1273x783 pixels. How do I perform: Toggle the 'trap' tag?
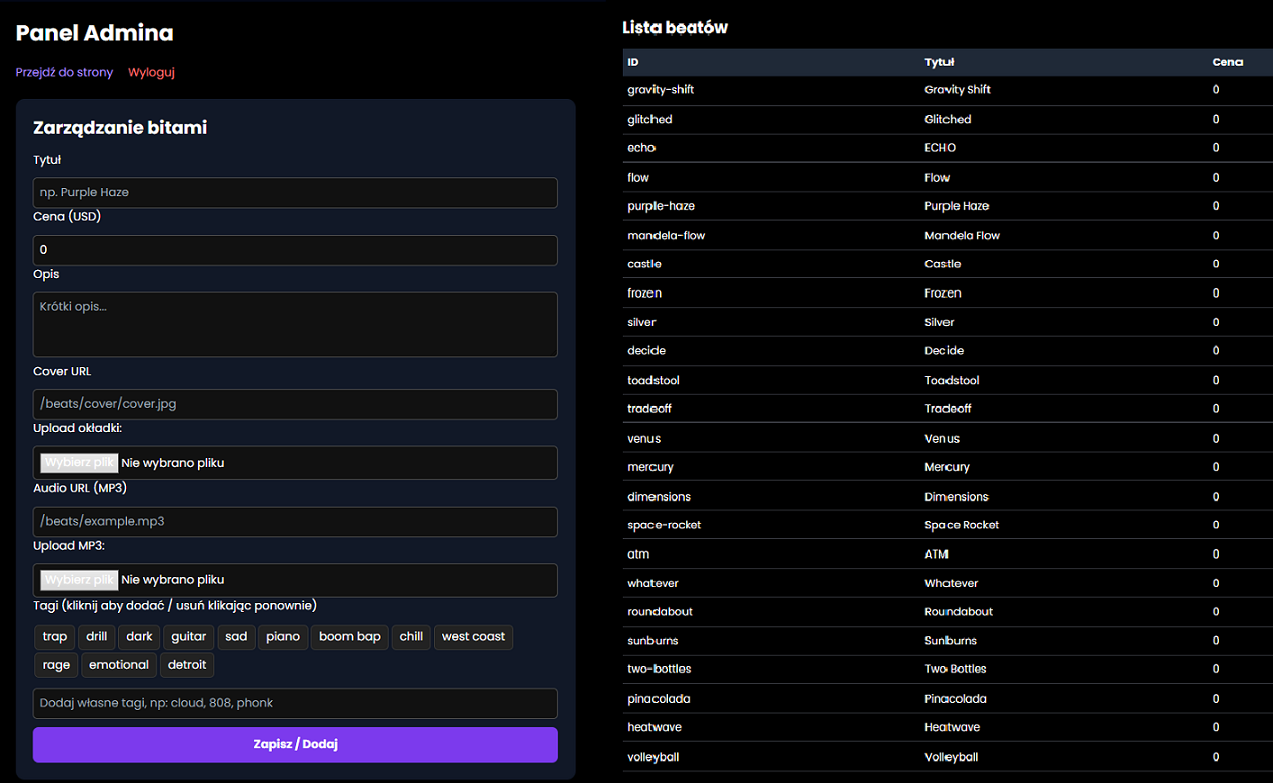pos(55,637)
